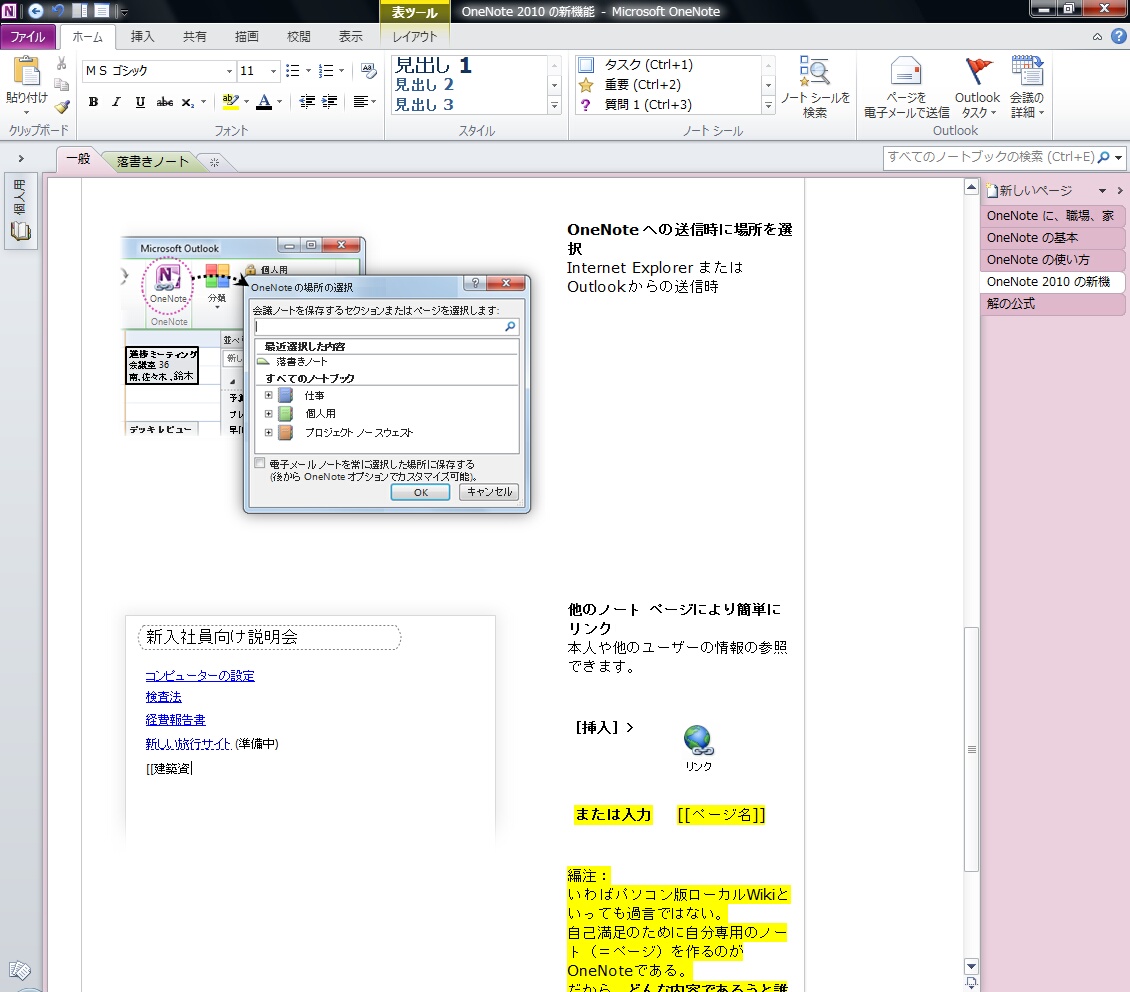Click the subscript X₂ icon

pos(187,102)
